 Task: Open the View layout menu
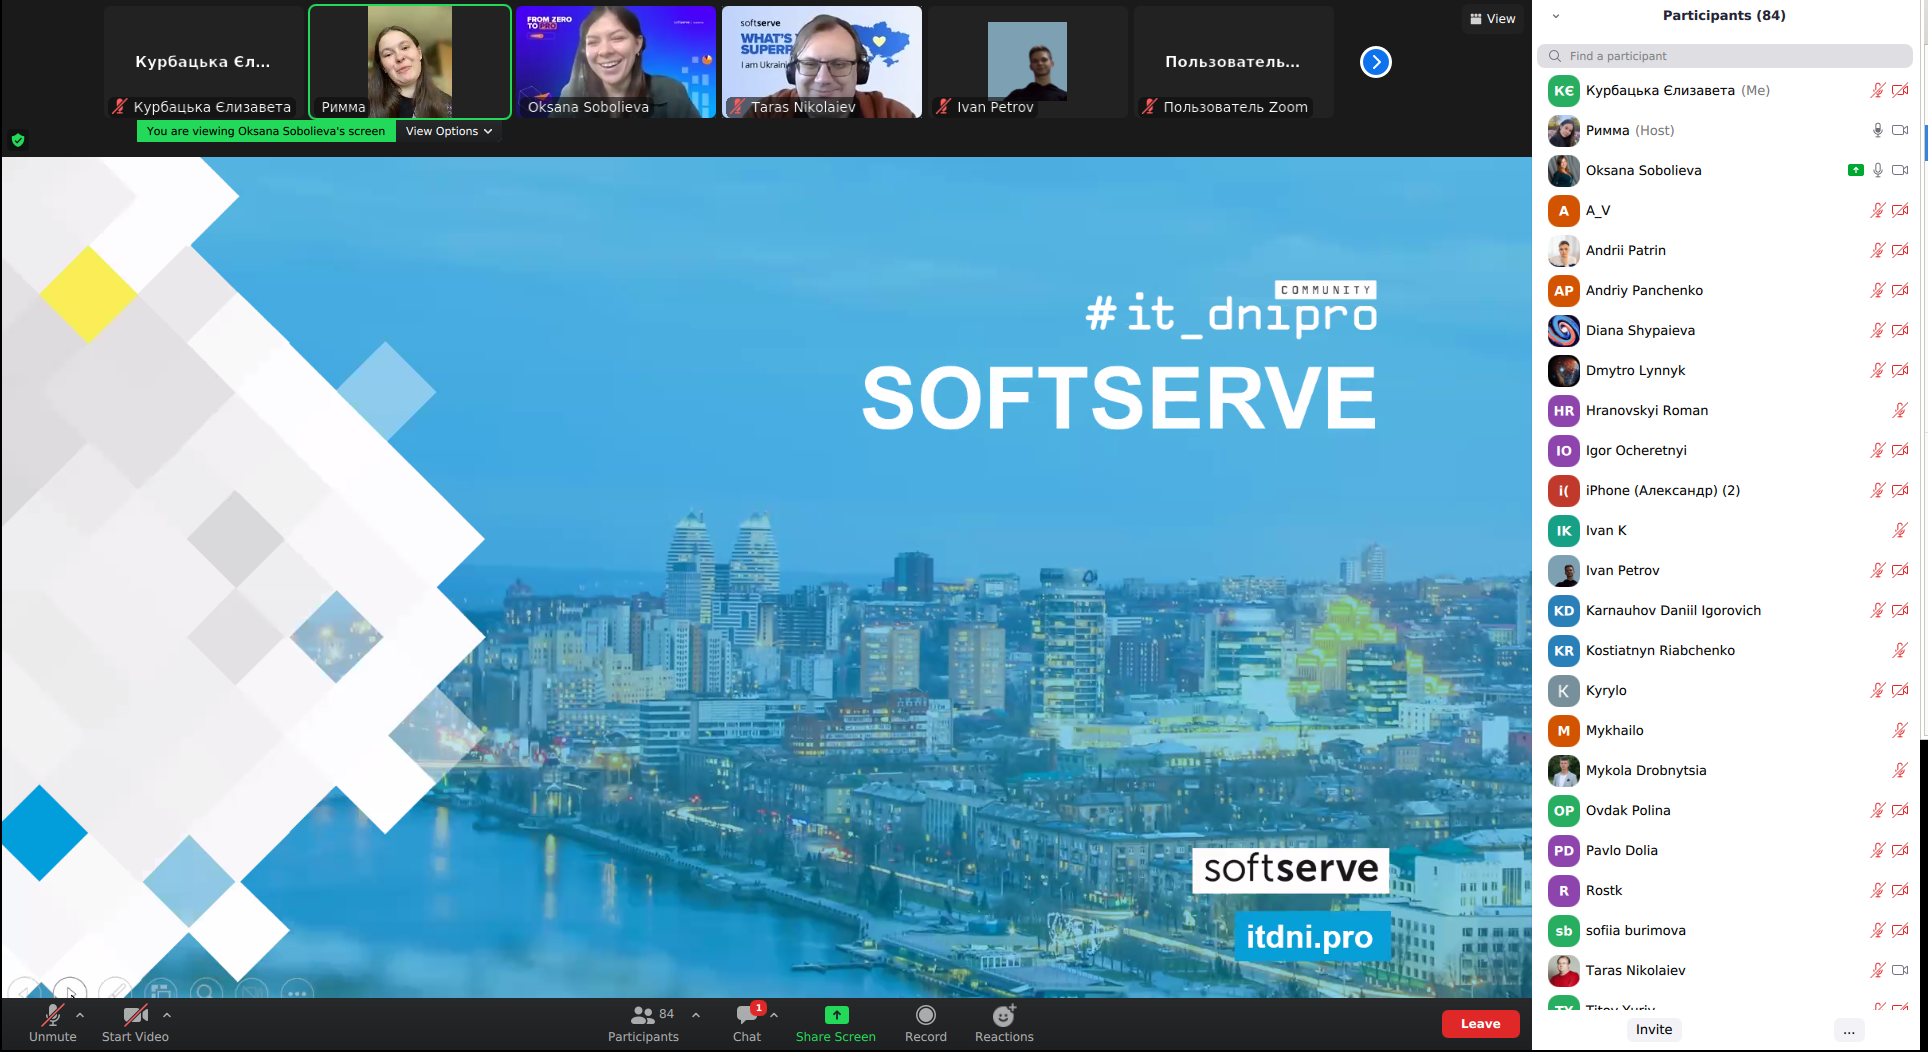[x=1492, y=19]
